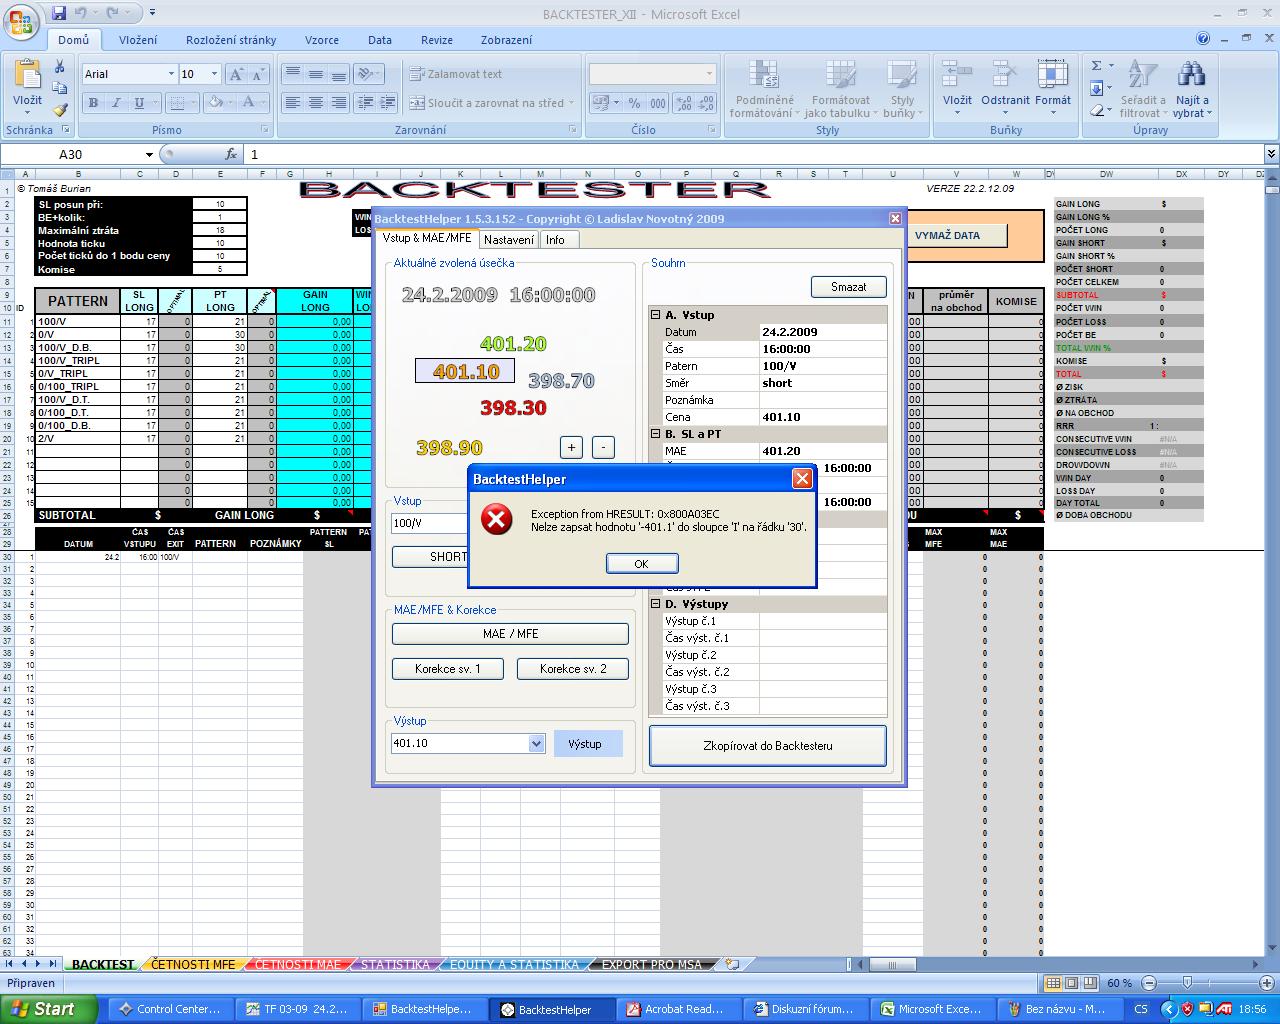1280x1024 pixels.
Task: Increase the cell indent
Action: [386, 102]
